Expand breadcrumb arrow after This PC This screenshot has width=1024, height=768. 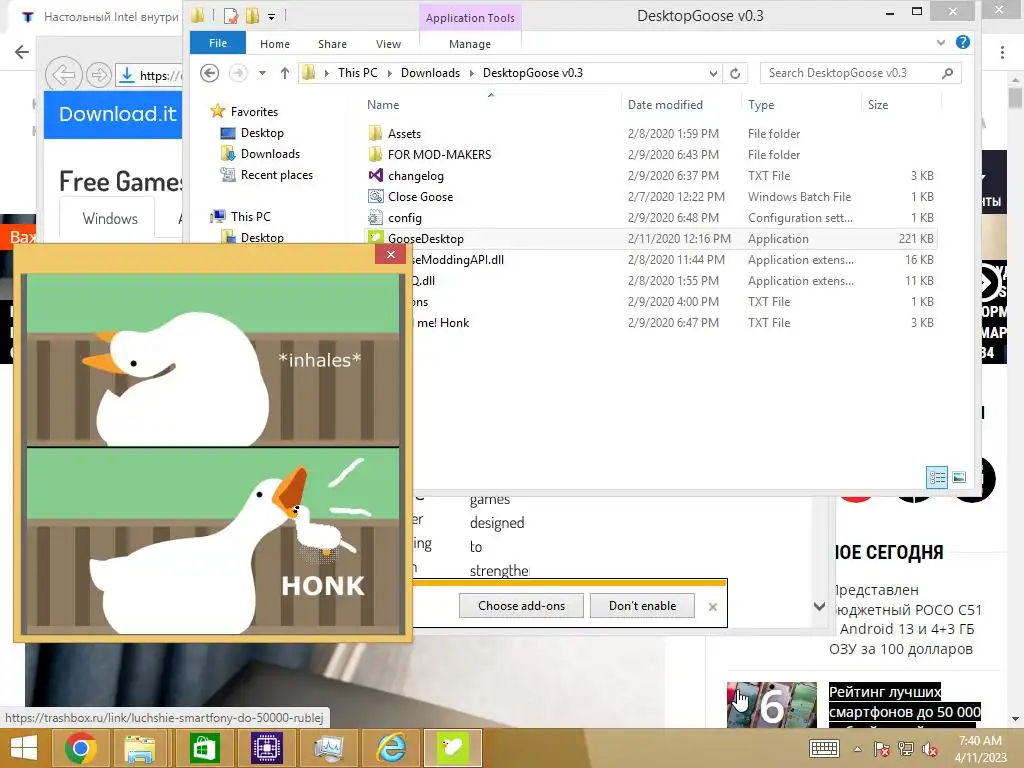pos(389,73)
